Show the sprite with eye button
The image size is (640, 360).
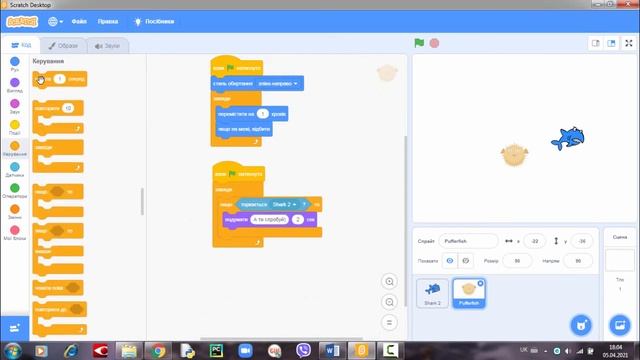(450, 261)
